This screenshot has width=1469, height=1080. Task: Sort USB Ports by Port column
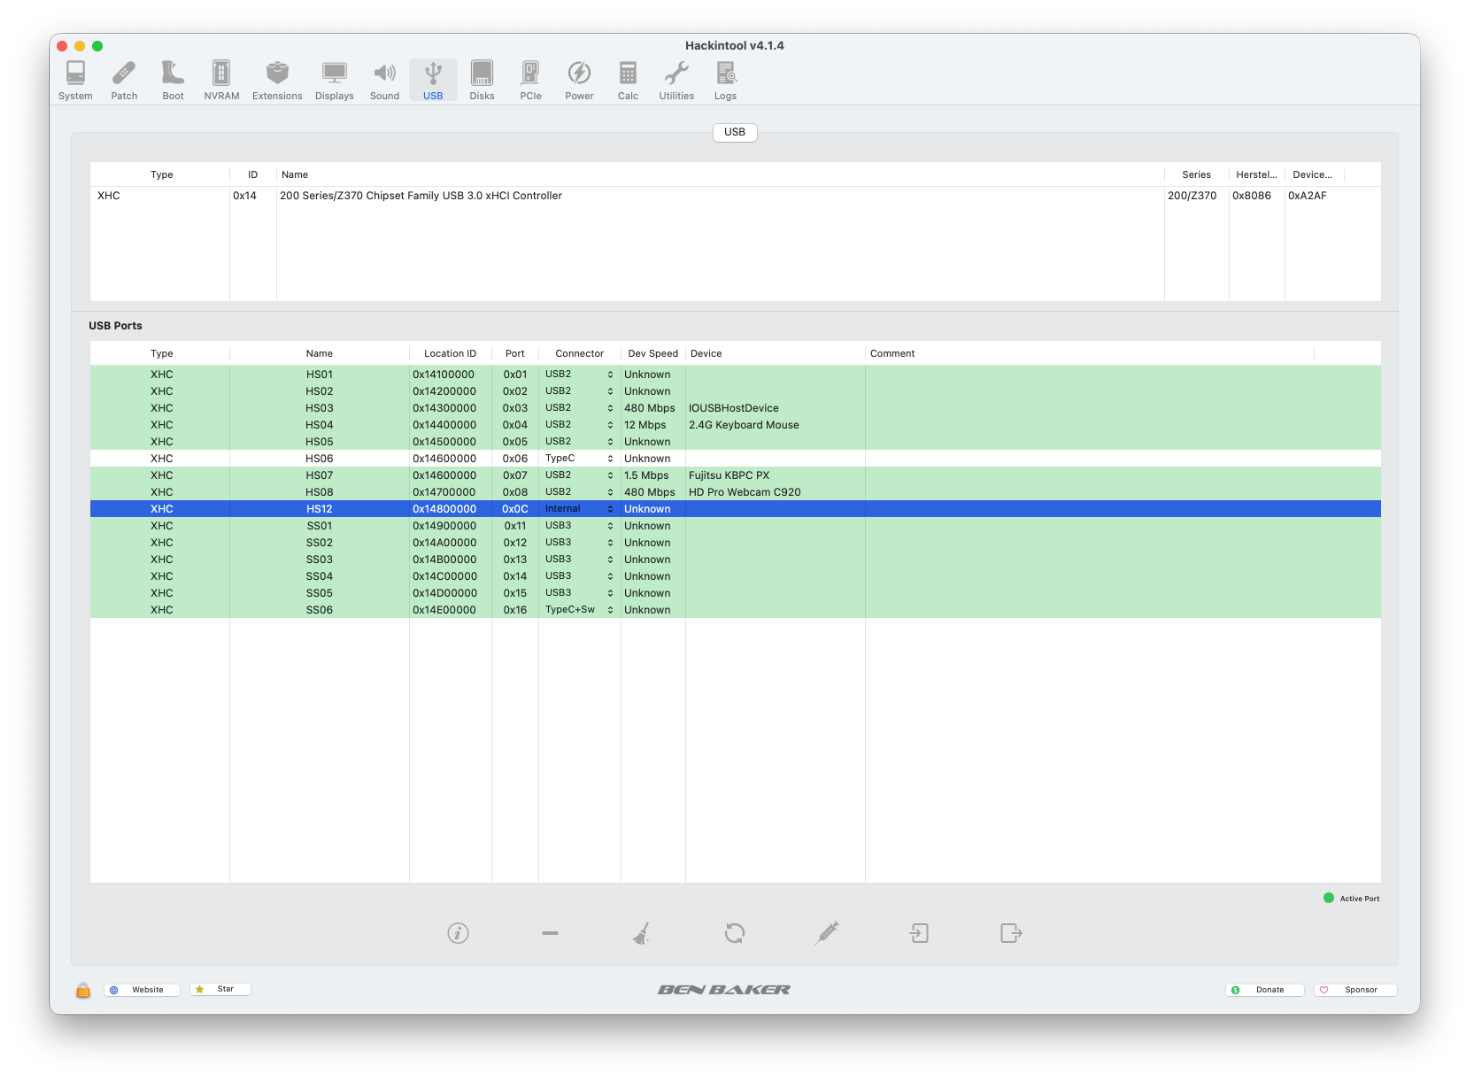[515, 354]
